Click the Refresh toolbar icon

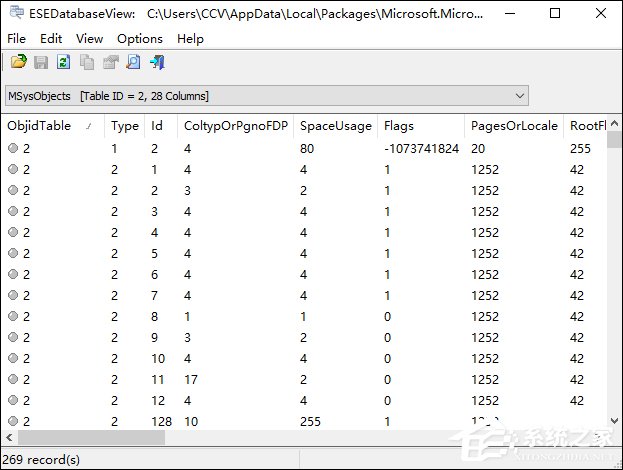[64, 62]
